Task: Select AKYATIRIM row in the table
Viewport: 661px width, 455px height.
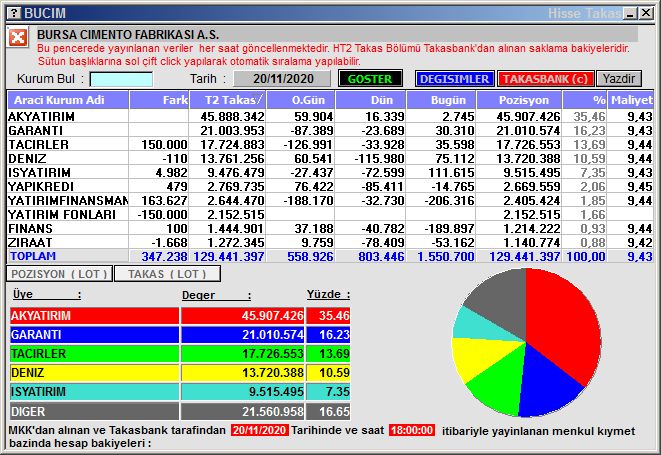Action: pyautogui.click(x=330, y=116)
